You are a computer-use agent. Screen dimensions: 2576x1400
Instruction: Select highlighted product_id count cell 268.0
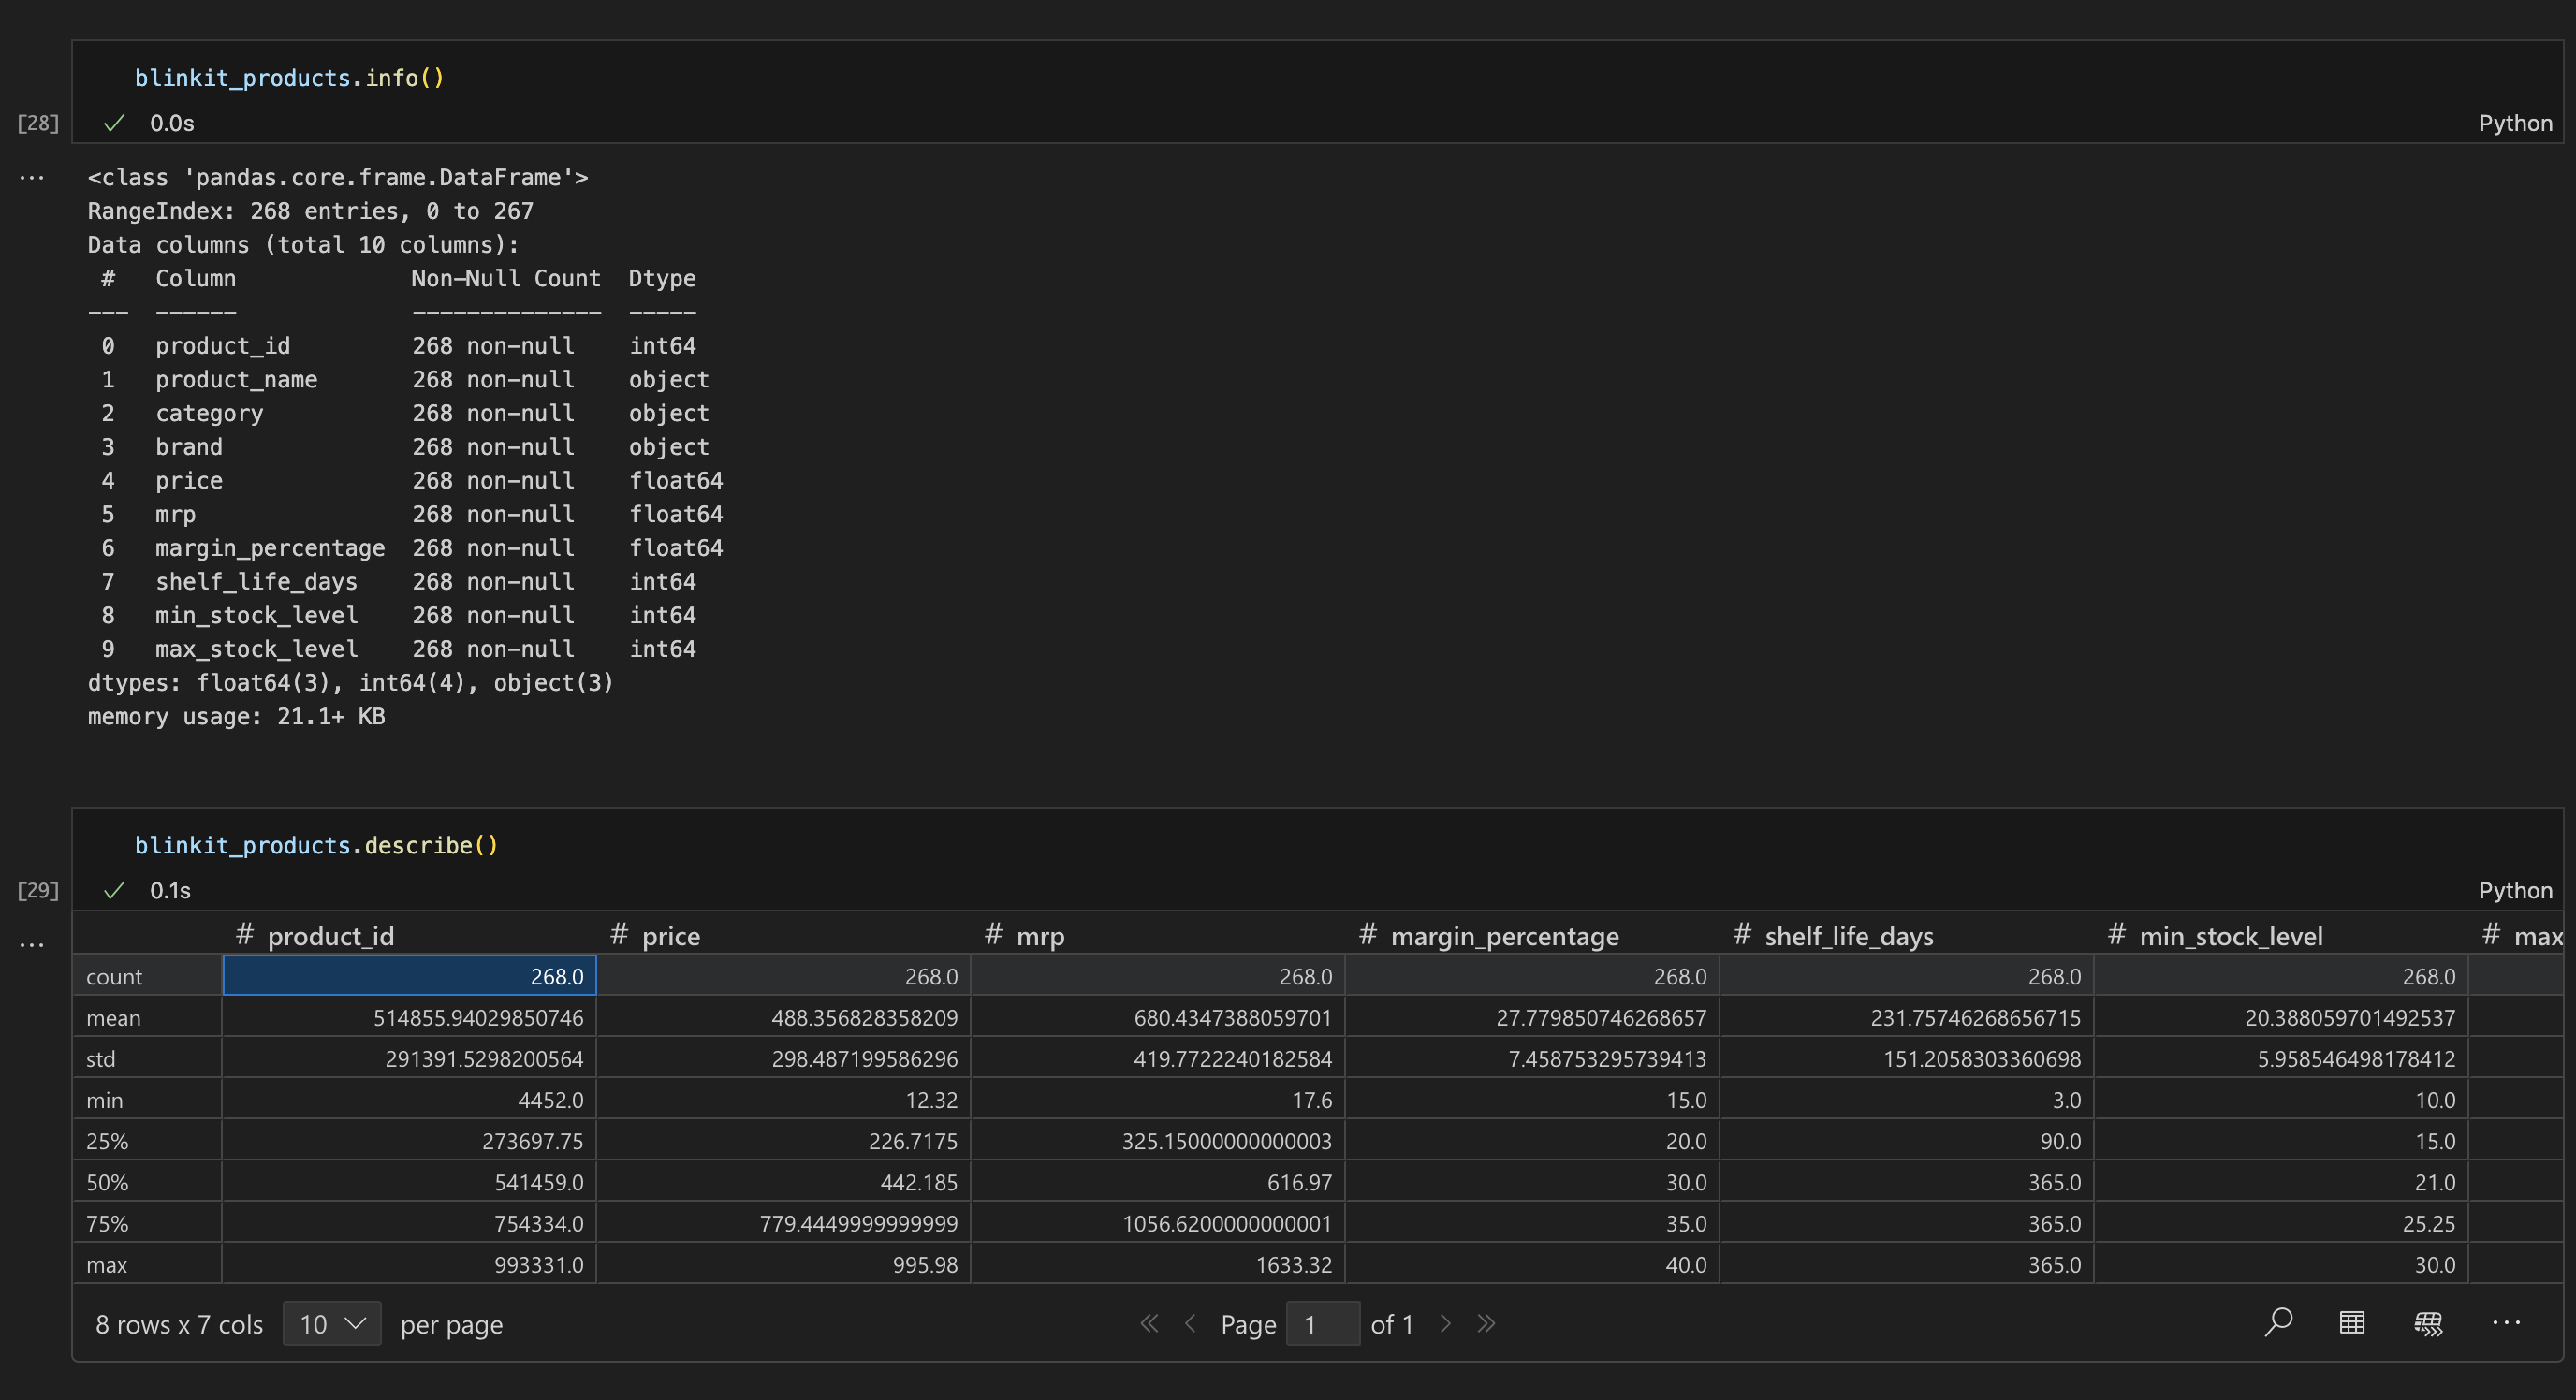tap(409, 976)
